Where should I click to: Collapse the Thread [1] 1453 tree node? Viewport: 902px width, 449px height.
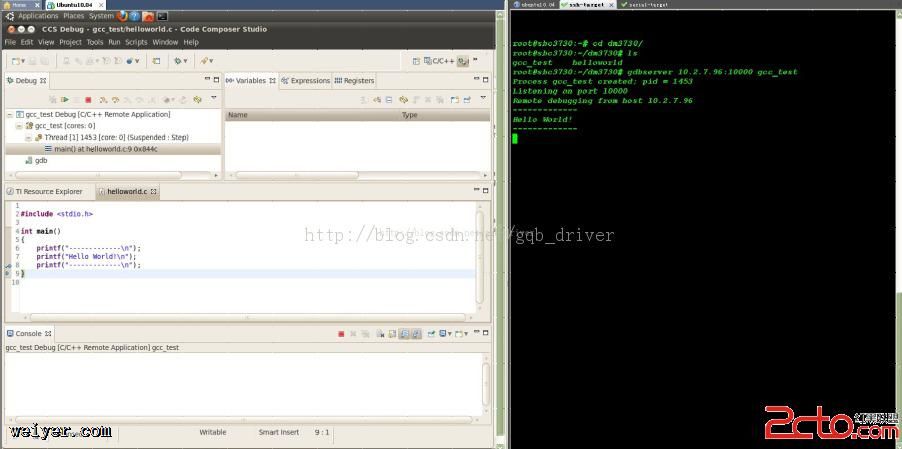point(28,137)
